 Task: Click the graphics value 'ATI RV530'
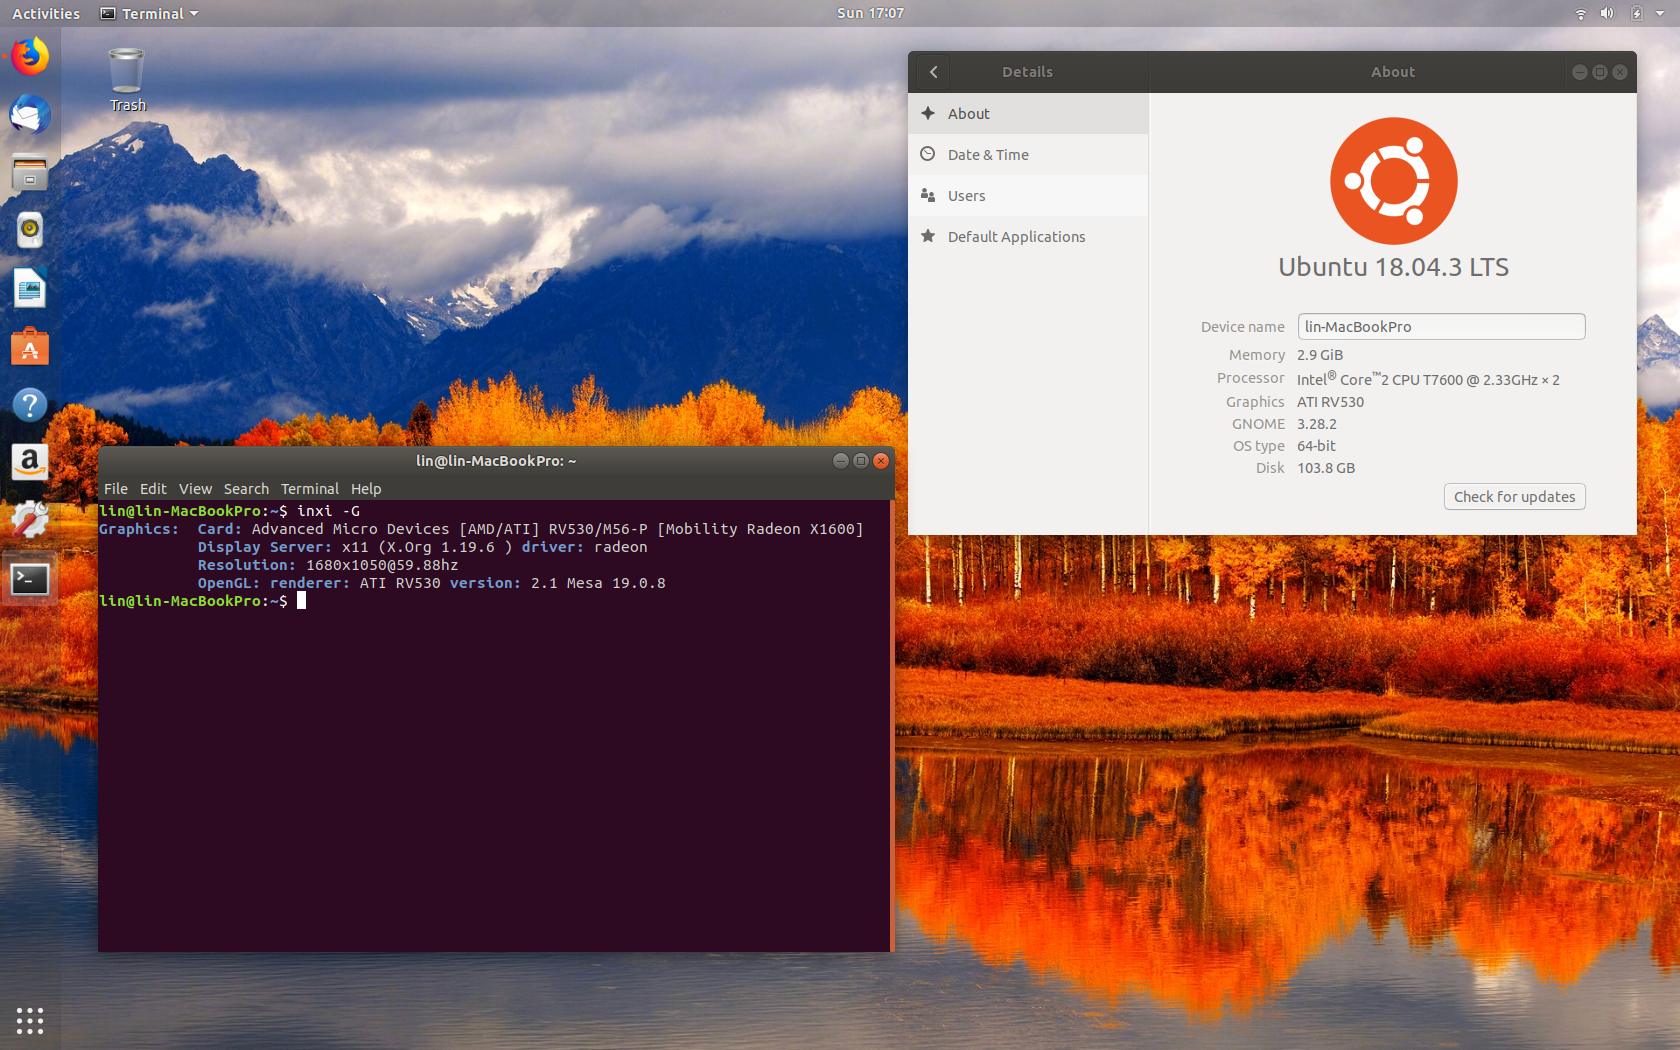[x=1330, y=402]
